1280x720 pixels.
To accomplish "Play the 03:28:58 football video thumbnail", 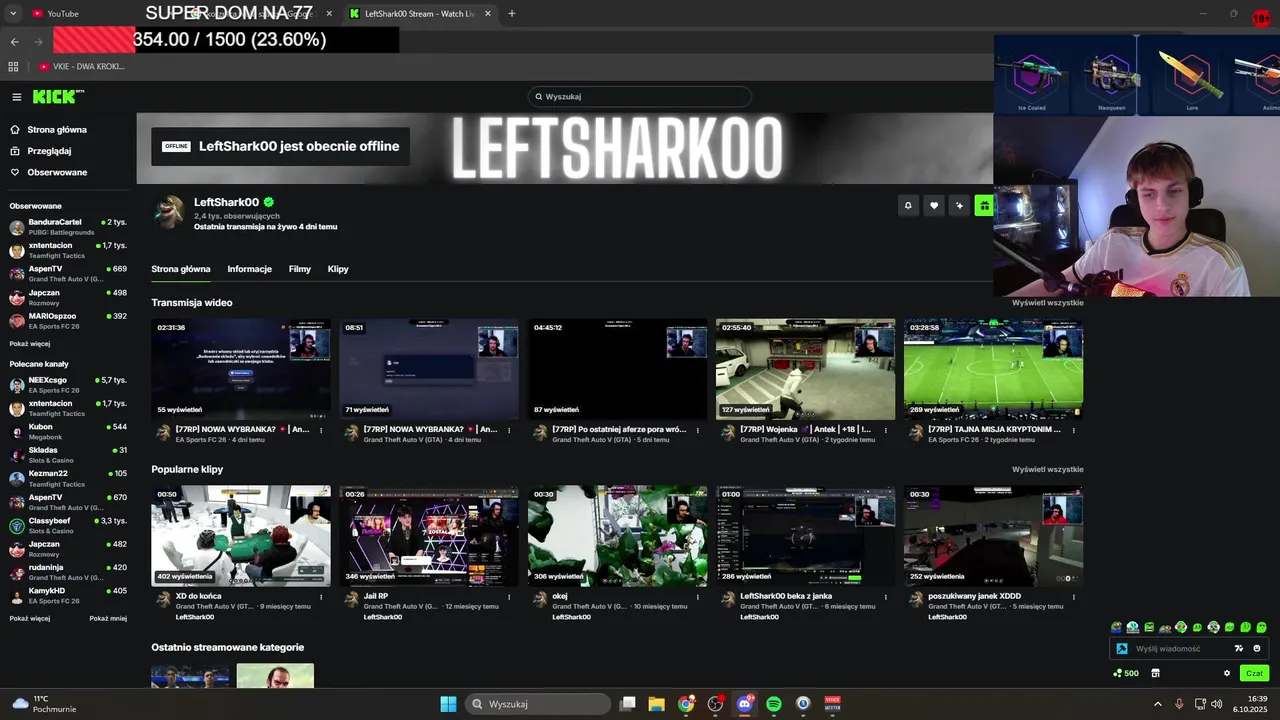I will 993,369.
